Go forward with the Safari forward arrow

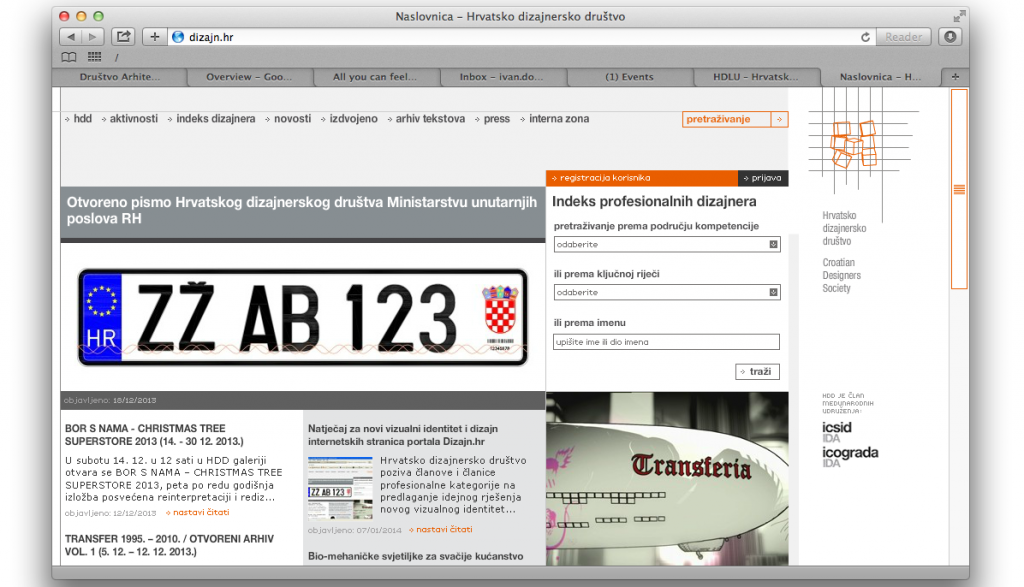click(93, 37)
